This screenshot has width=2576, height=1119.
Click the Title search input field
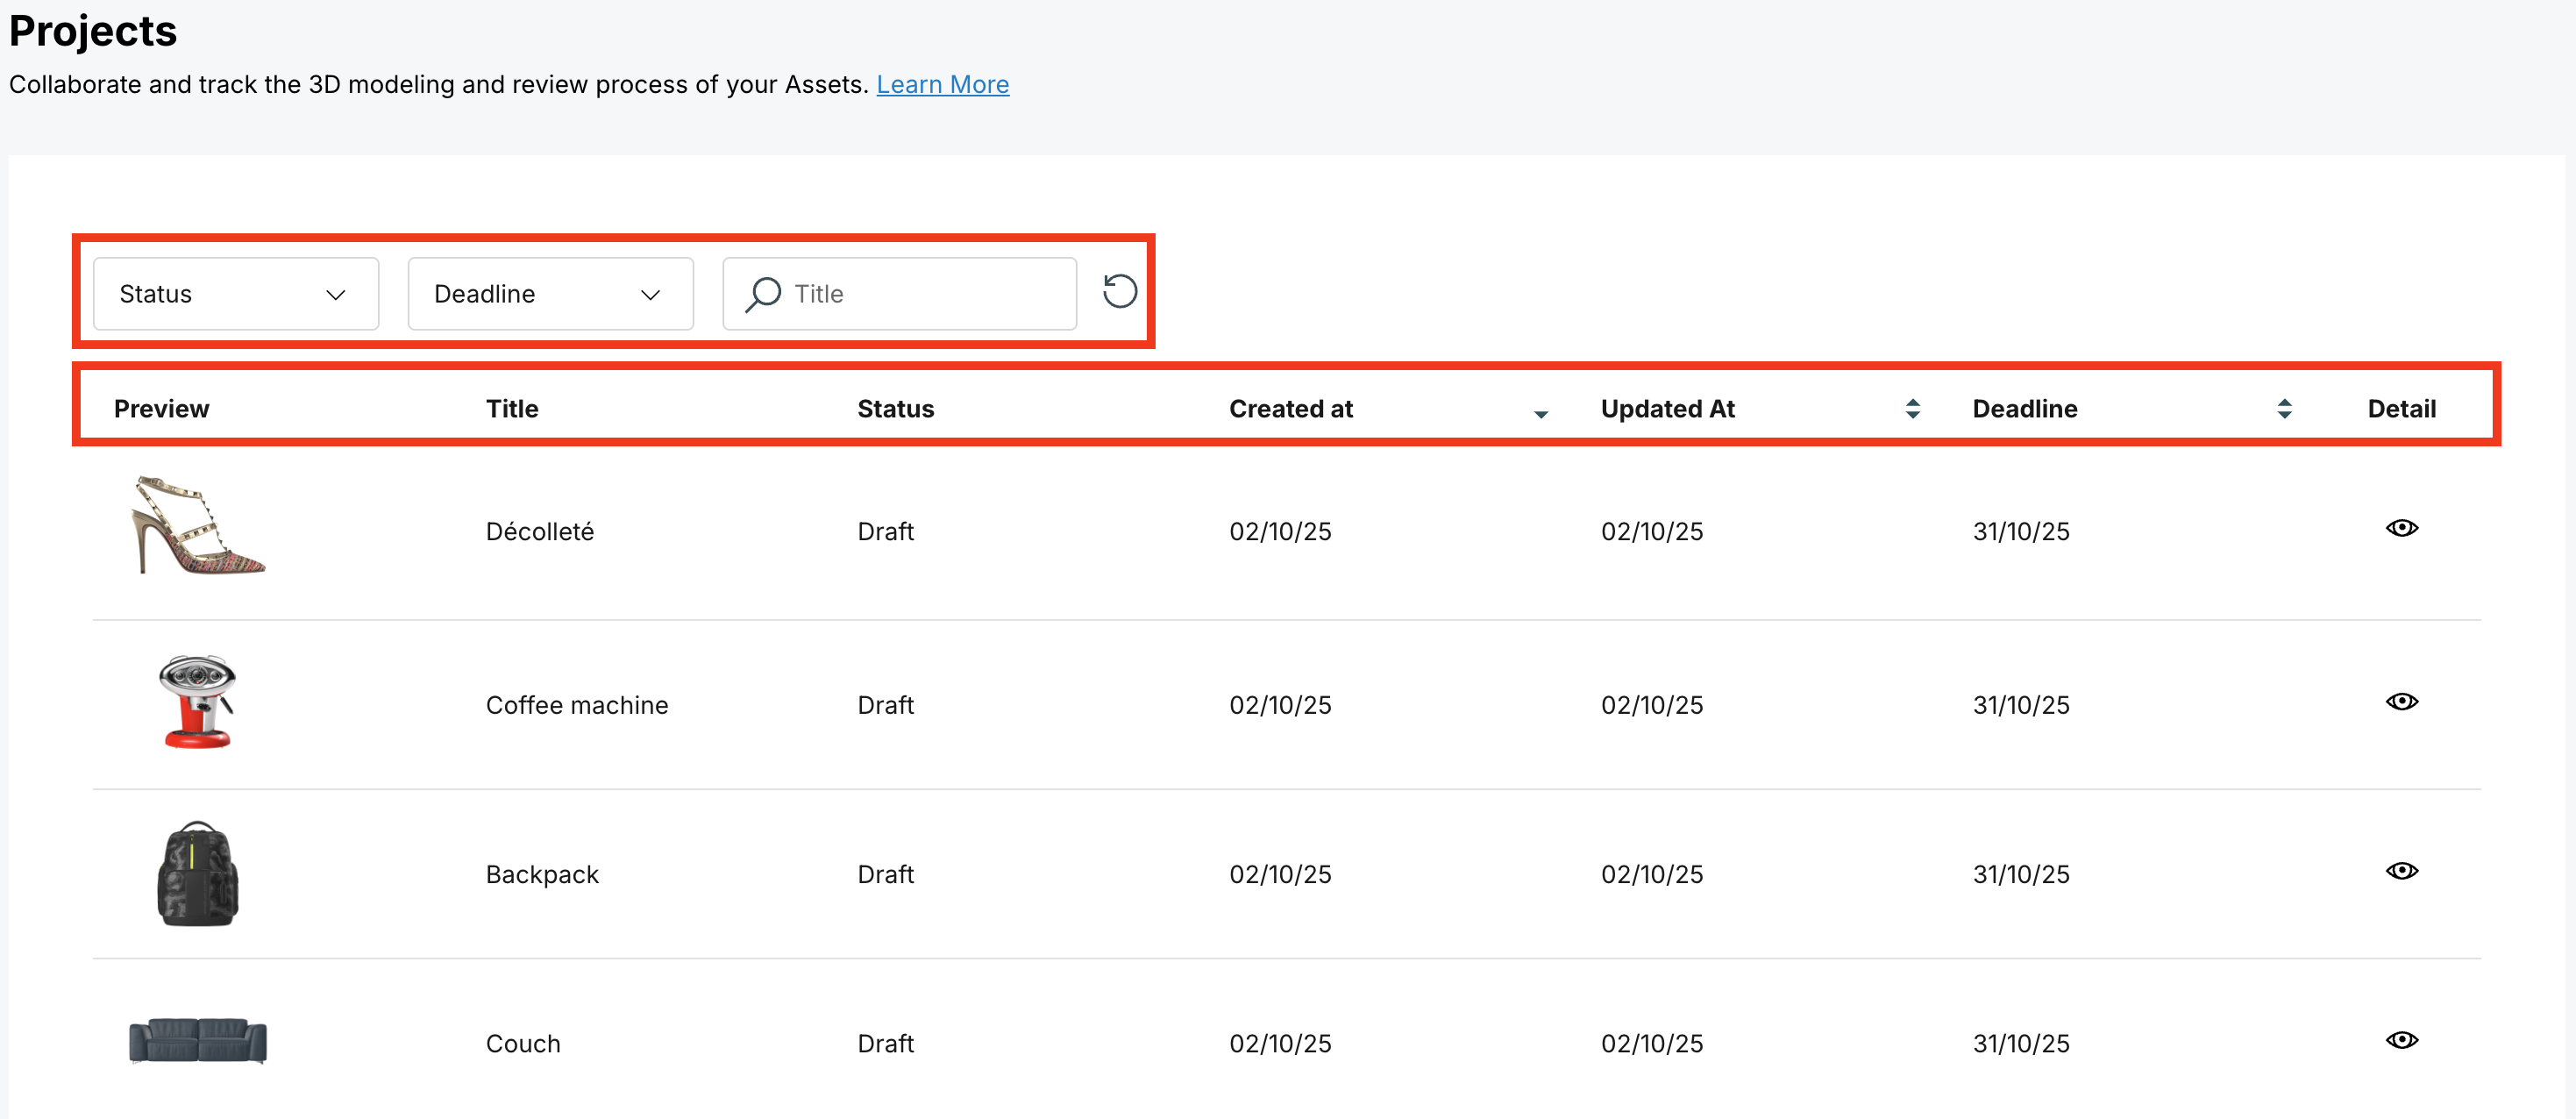(x=900, y=294)
